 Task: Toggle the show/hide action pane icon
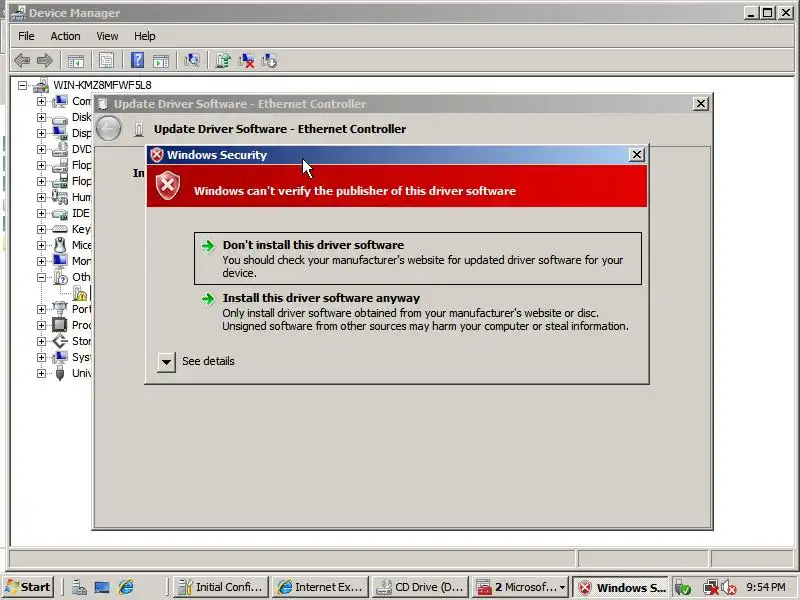[161, 61]
